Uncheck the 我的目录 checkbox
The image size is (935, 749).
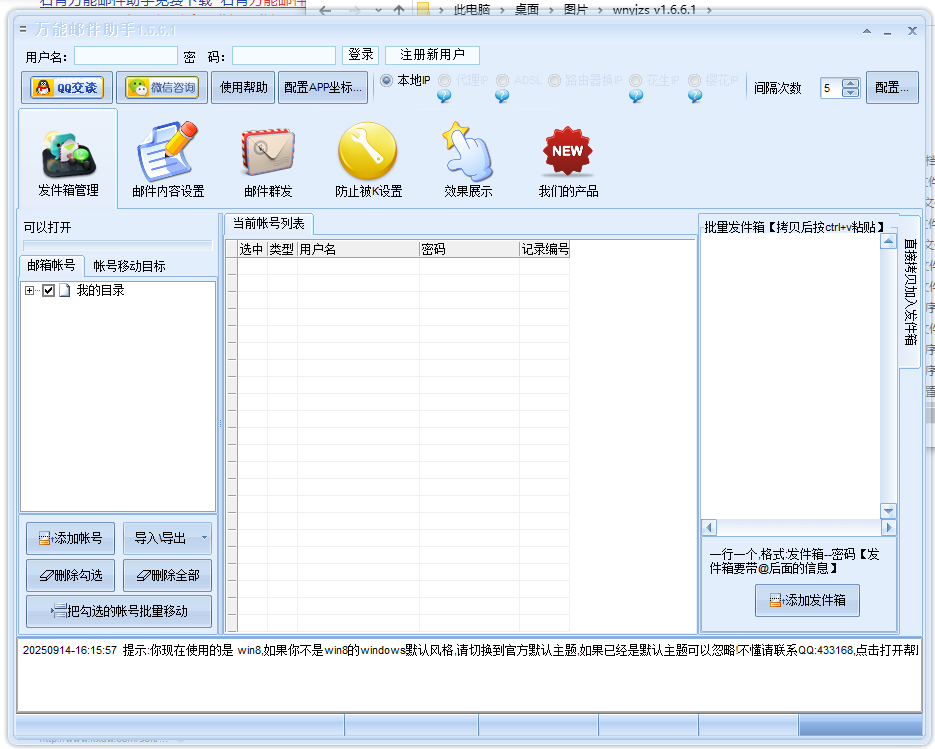tap(48, 290)
